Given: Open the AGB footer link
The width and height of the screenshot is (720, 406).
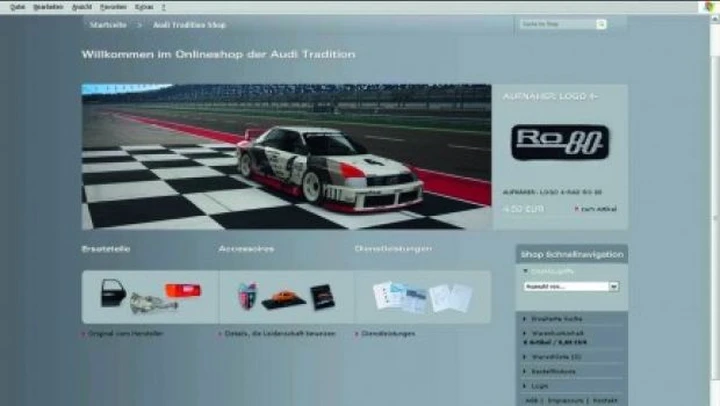Looking at the screenshot, I should coord(531,400).
